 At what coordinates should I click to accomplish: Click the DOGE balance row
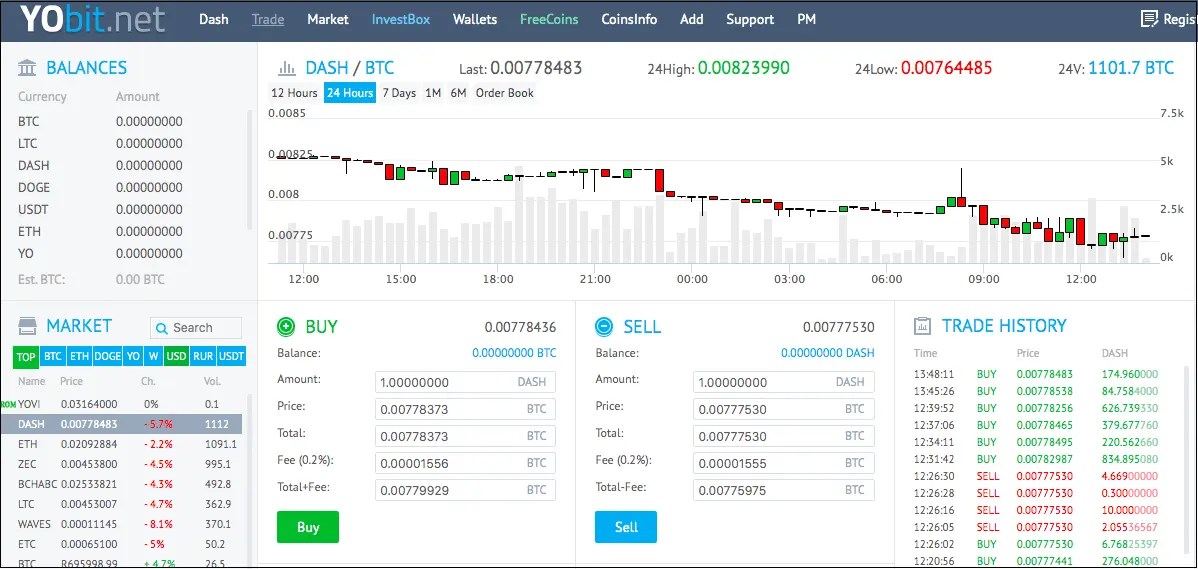coord(128,187)
